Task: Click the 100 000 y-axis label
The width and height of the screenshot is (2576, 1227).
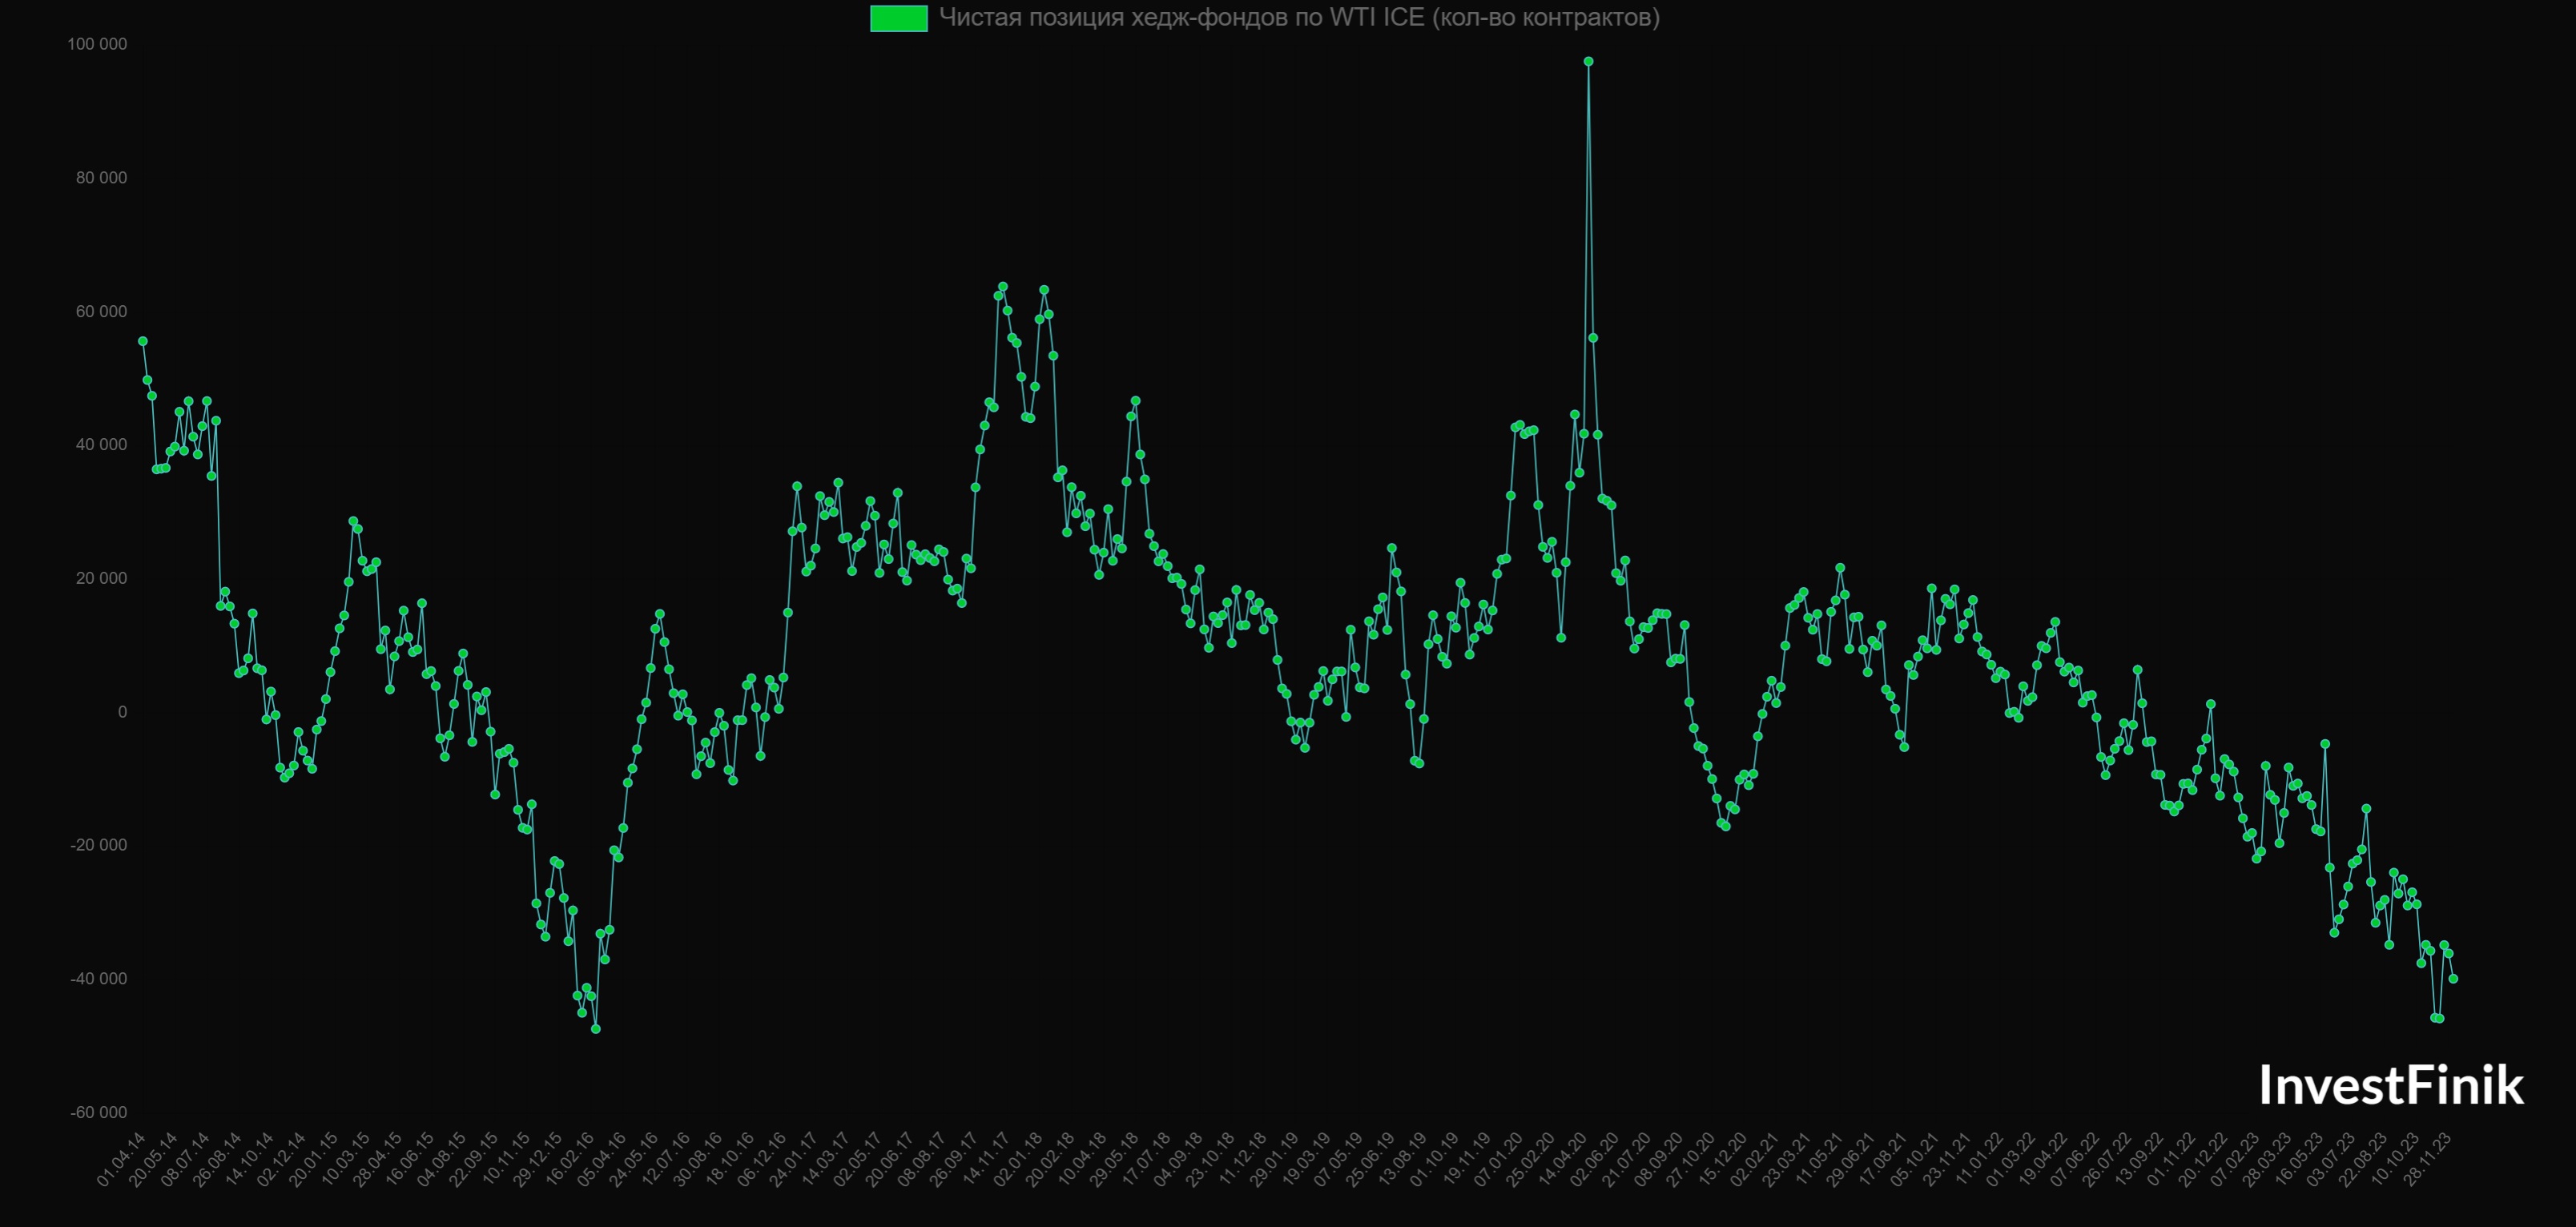Action: (97, 44)
